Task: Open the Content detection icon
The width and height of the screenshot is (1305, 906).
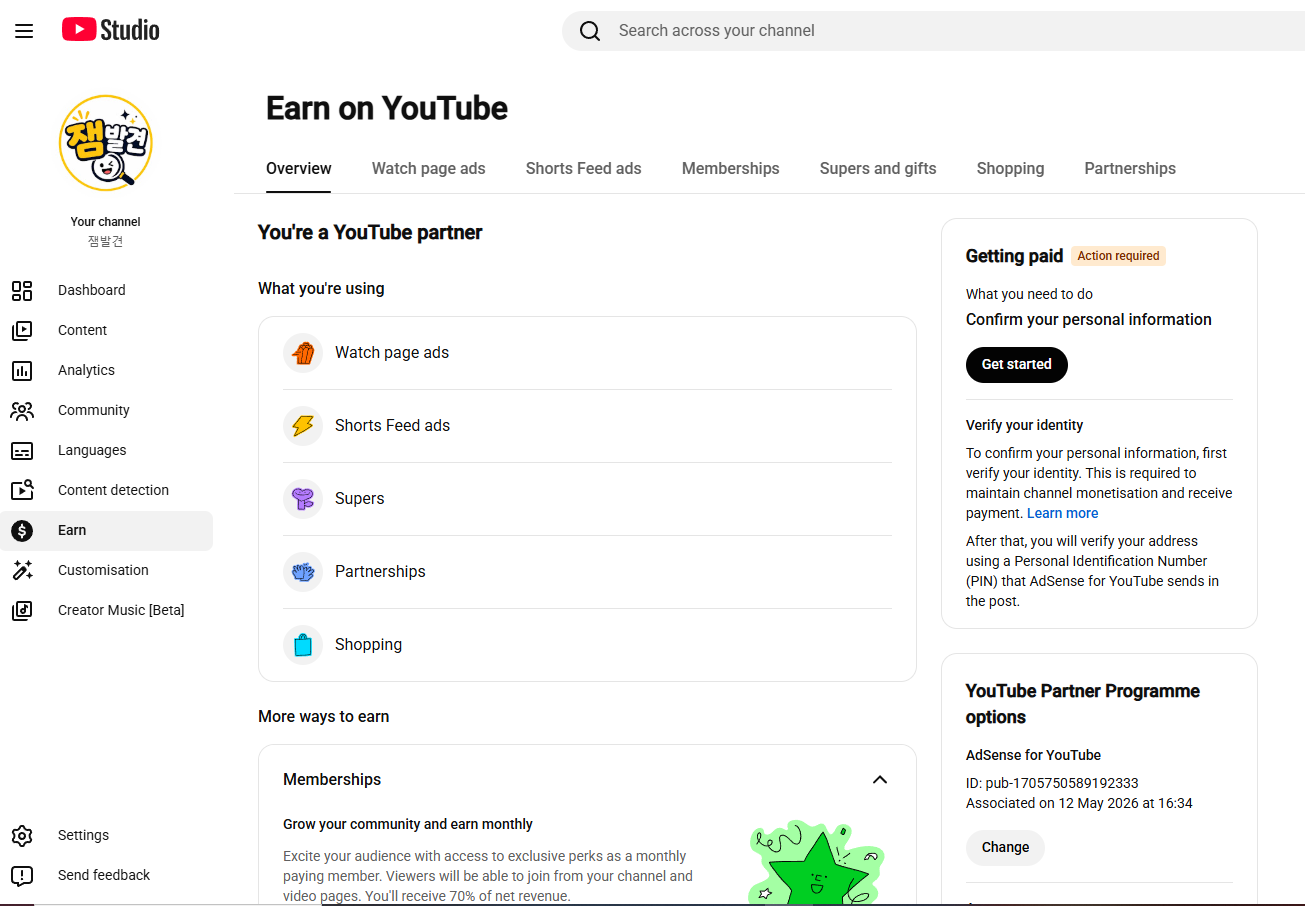Action: point(22,490)
